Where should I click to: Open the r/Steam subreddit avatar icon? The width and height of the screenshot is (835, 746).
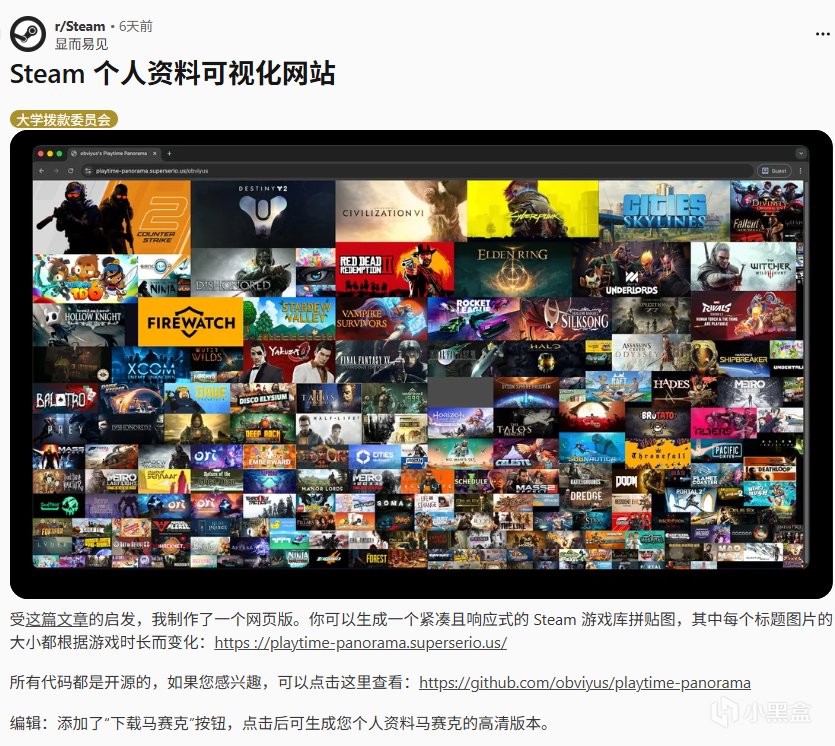click(28, 34)
